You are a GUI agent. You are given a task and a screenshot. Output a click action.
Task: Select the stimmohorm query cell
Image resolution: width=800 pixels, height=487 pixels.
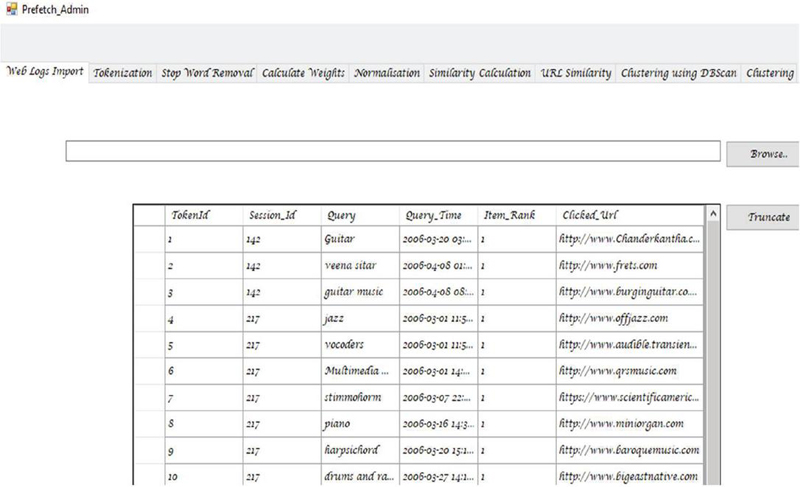pos(361,397)
